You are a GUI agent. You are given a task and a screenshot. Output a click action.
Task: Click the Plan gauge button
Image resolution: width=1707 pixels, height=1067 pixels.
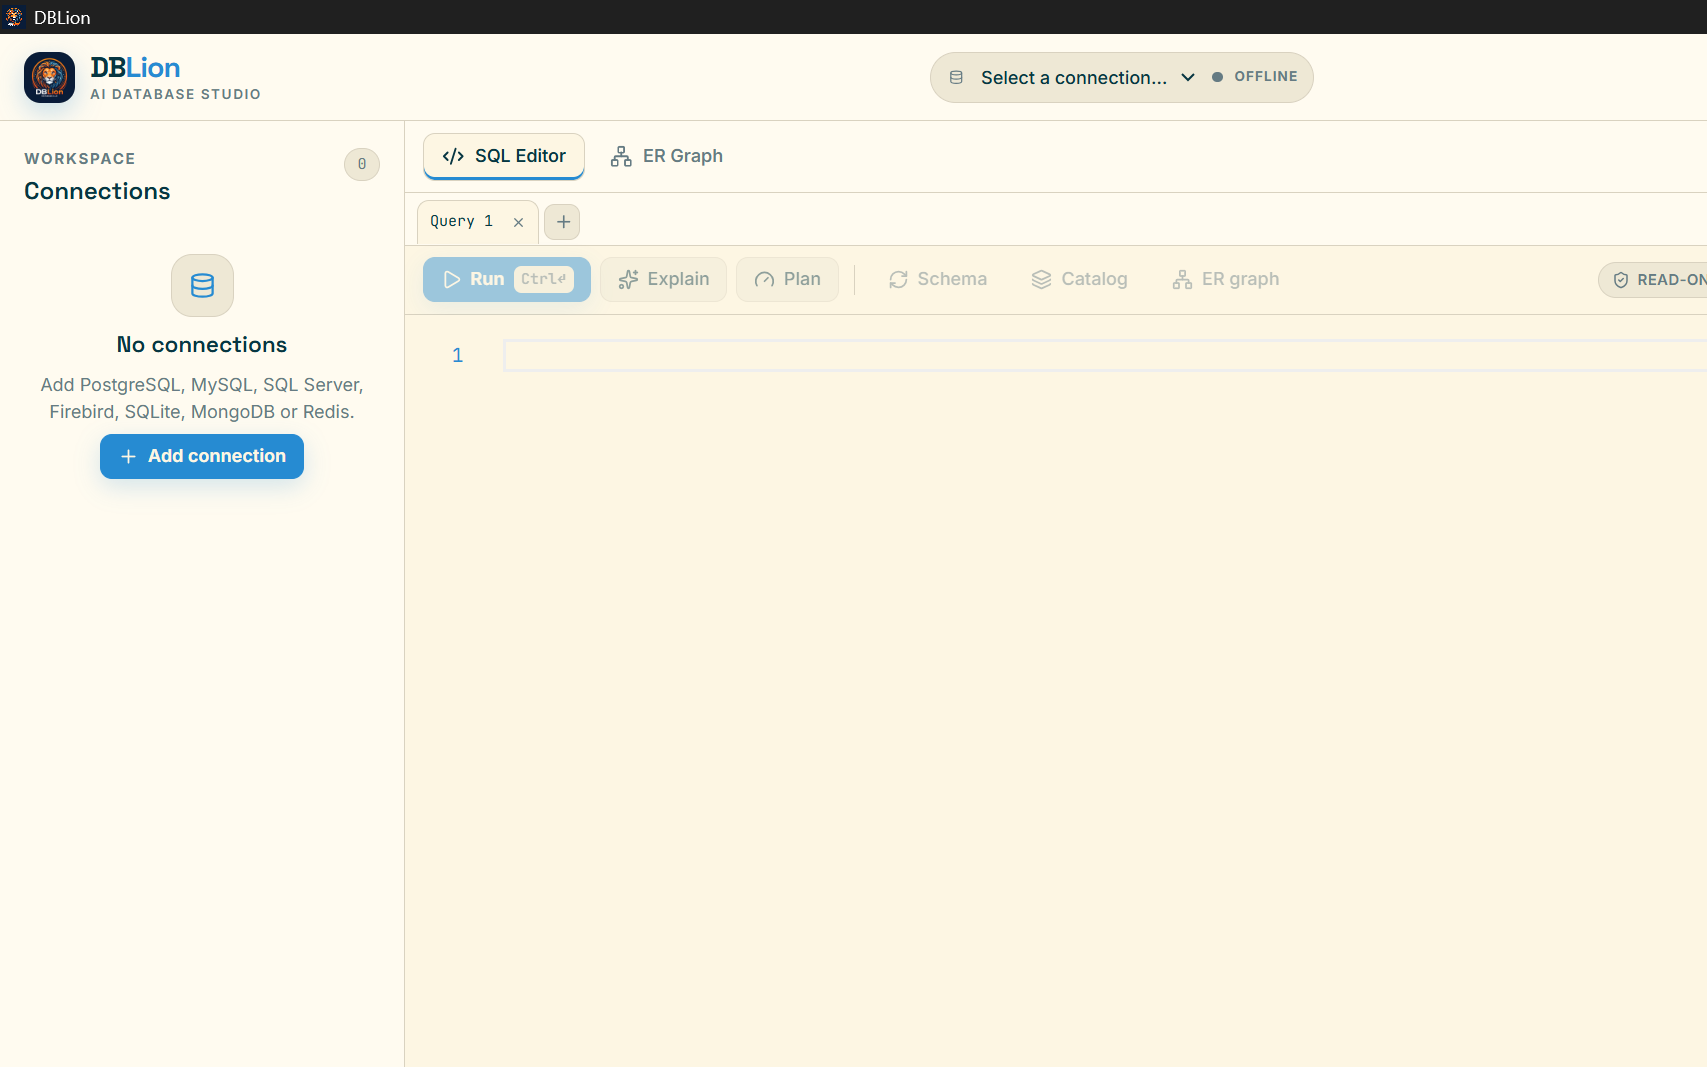787,279
